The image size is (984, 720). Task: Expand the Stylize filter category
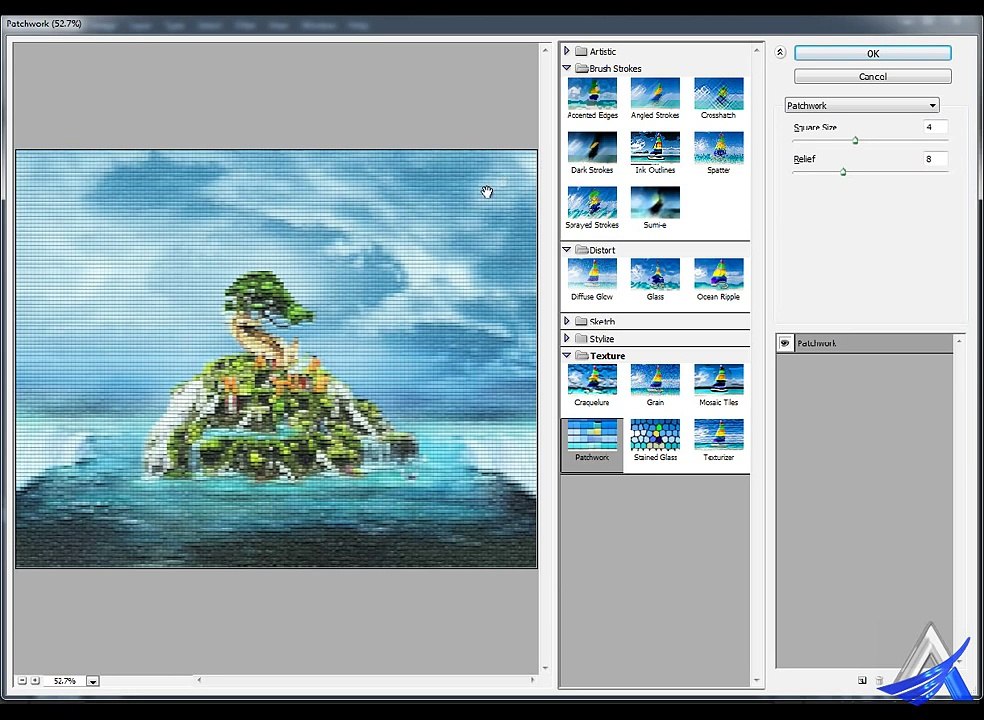[567, 338]
